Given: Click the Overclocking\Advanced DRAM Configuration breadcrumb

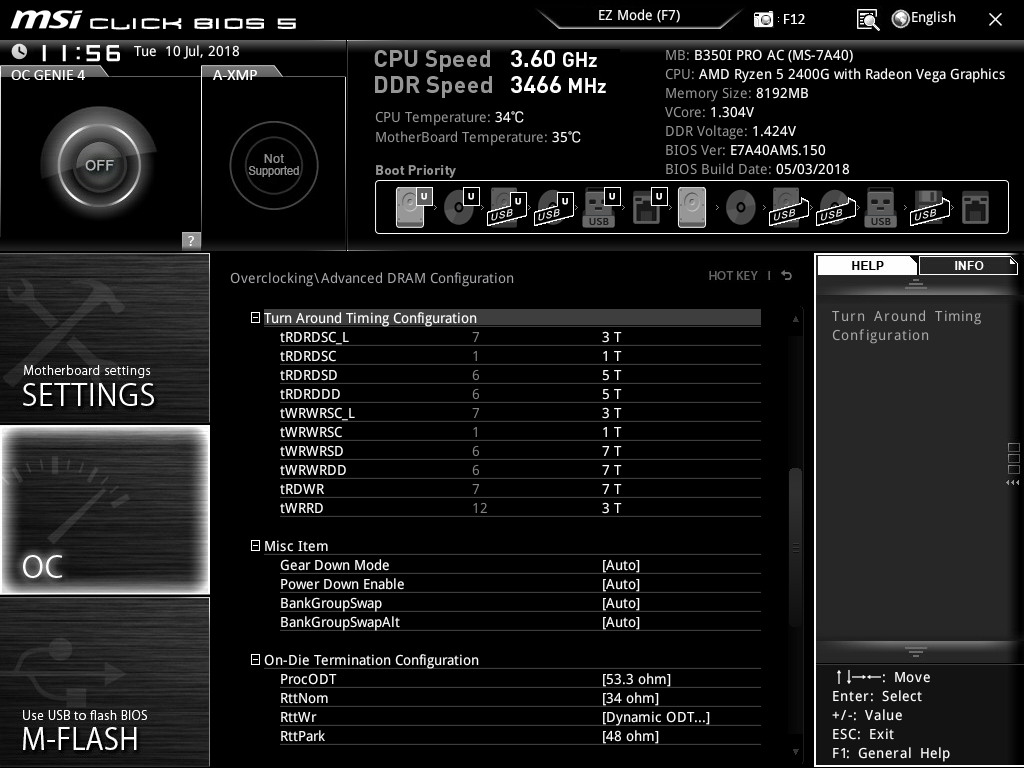Looking at the screenshot, I should 372,278.
